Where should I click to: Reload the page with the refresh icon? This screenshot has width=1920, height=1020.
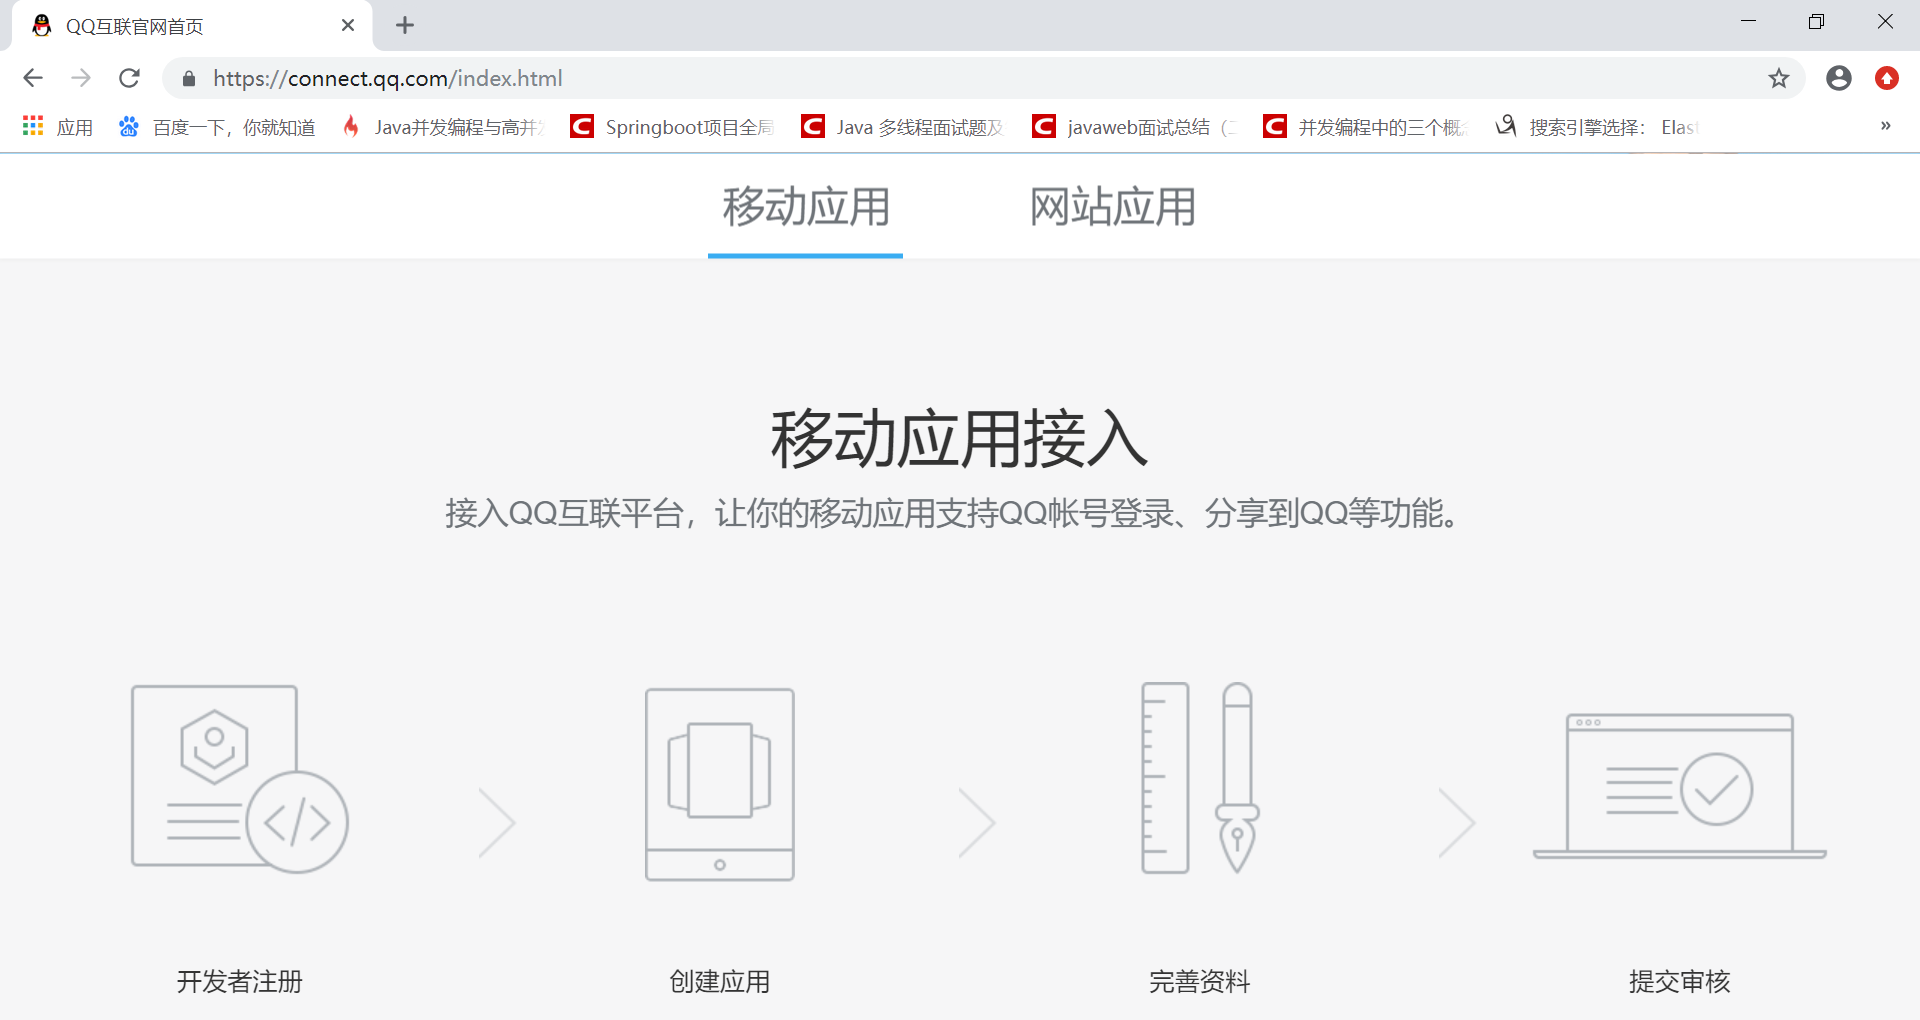(129, 78)
